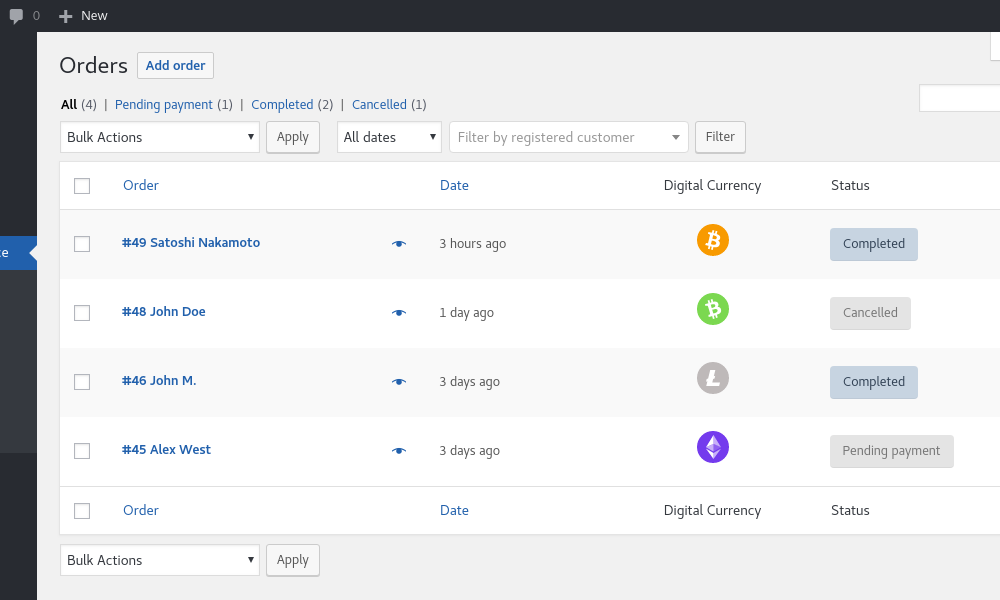Click the comments bubble icon in top bar
1000x600 pixels.
click(x=17, y=16)
